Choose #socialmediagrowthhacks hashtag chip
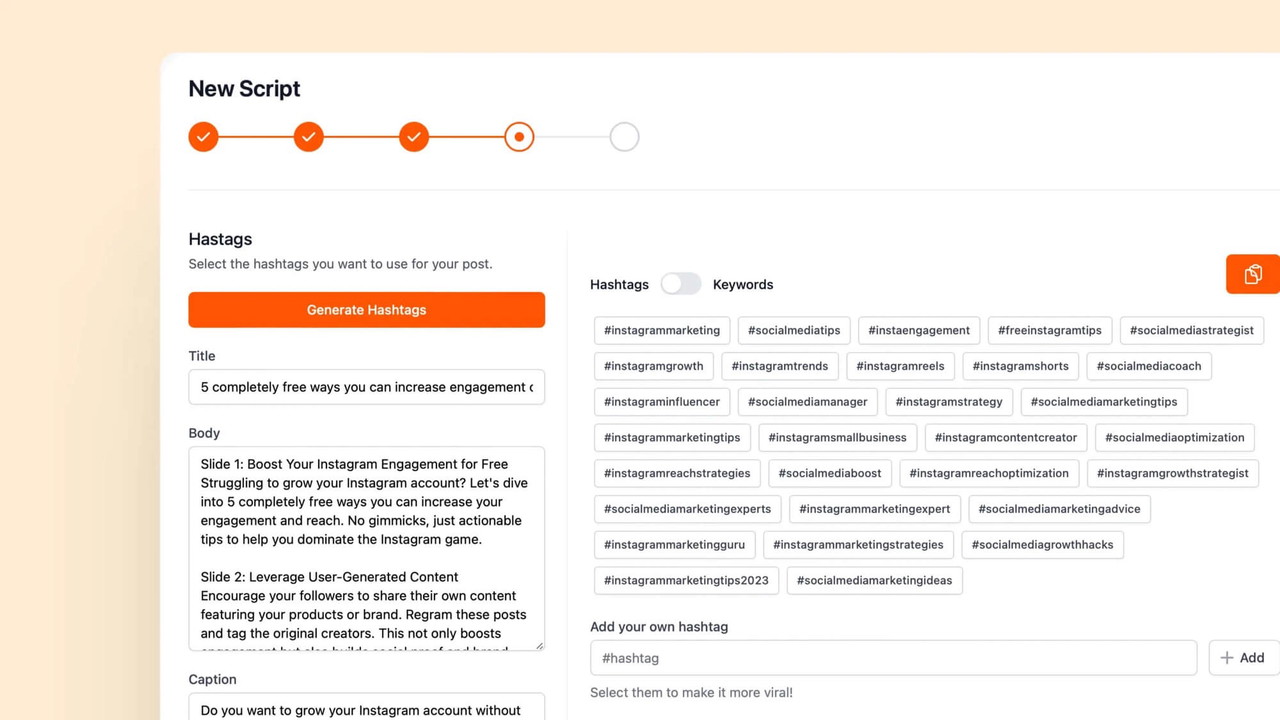Image resolution: width=1280 pixels, height=720 pixels. click(1042, 545)
